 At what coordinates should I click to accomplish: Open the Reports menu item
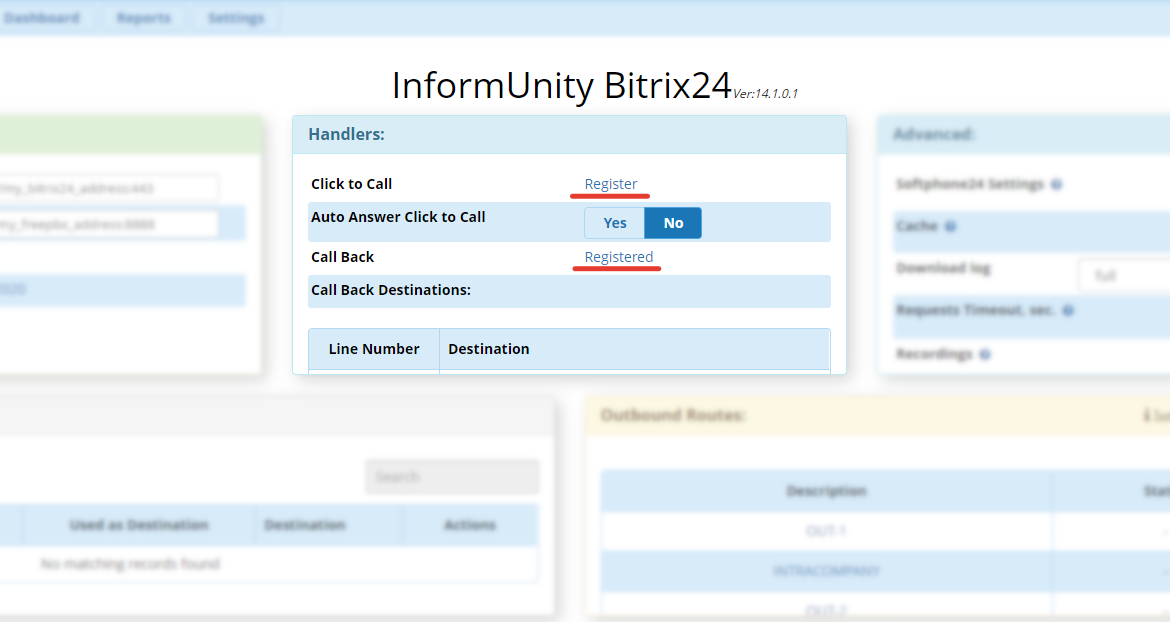(x=143, y=18)
